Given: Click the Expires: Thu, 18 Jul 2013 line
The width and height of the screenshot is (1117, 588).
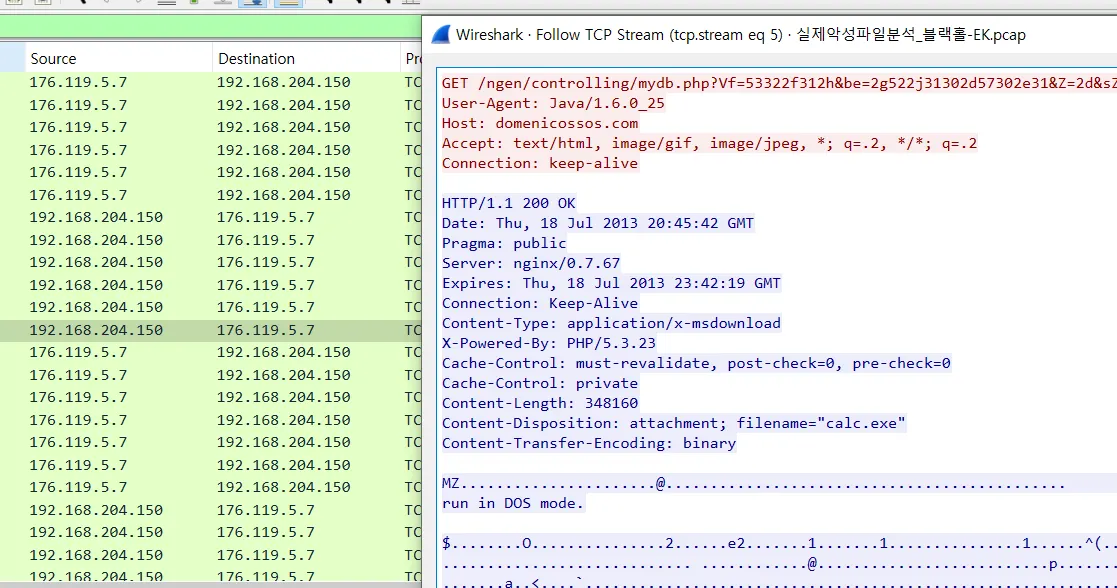Looking at the screenshot, I should pyautogui.click(x=611, y=283).
